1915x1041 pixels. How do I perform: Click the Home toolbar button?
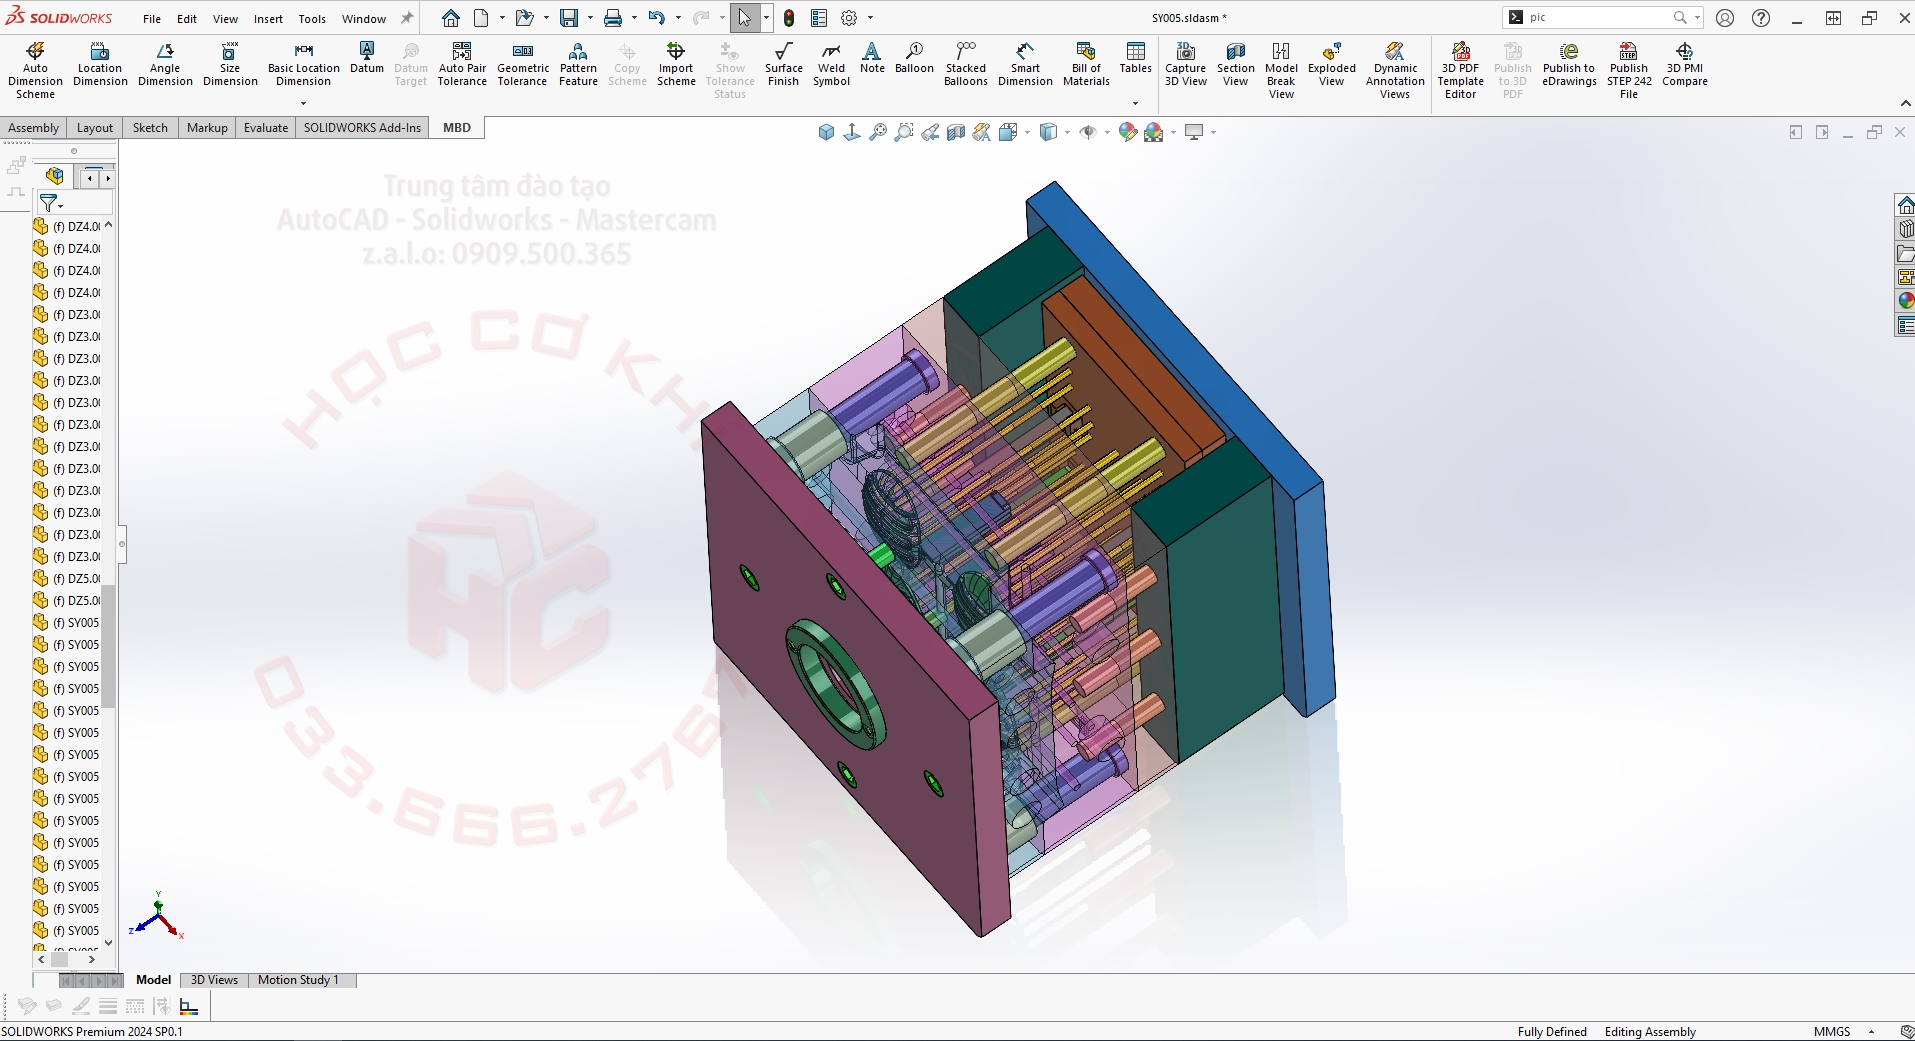451,18
